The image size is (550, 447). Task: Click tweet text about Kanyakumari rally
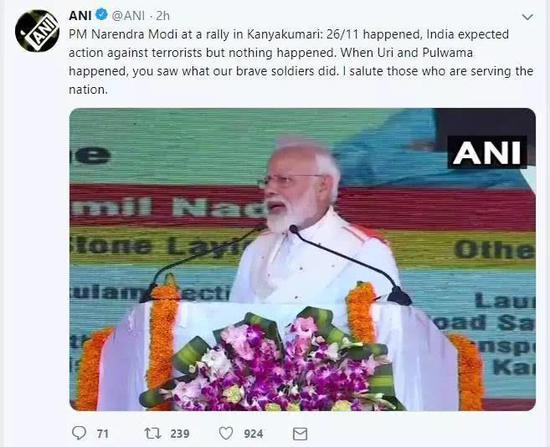point(301,62)
